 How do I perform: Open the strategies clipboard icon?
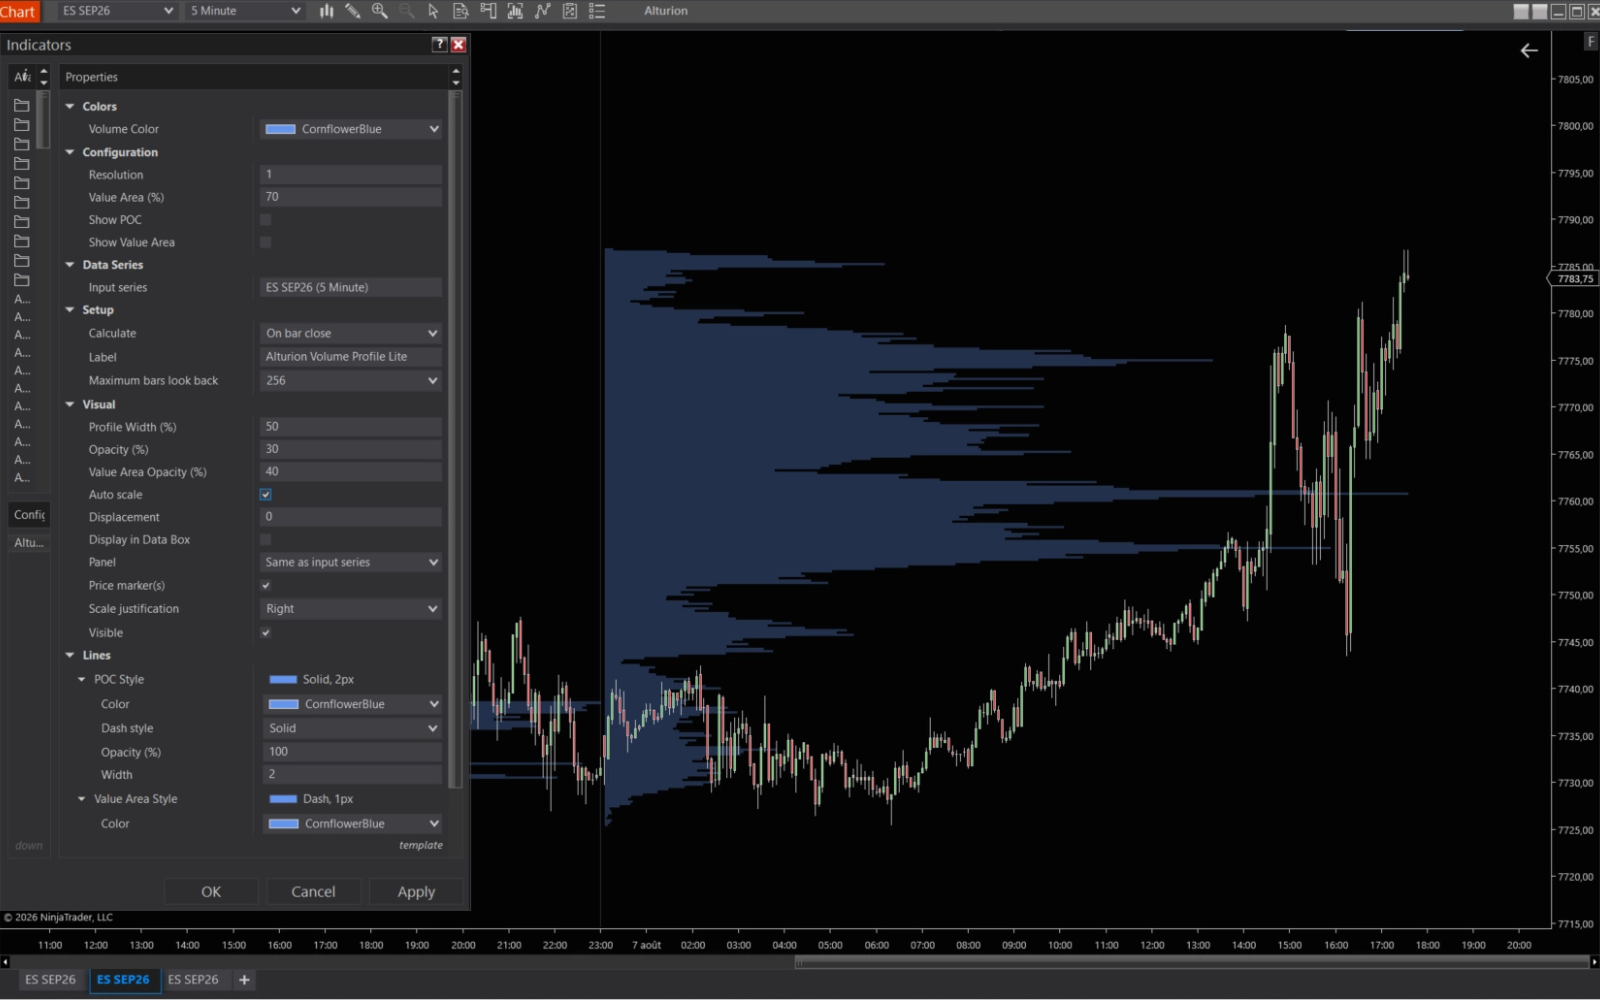pyautogui.click(x=570, y=11)
